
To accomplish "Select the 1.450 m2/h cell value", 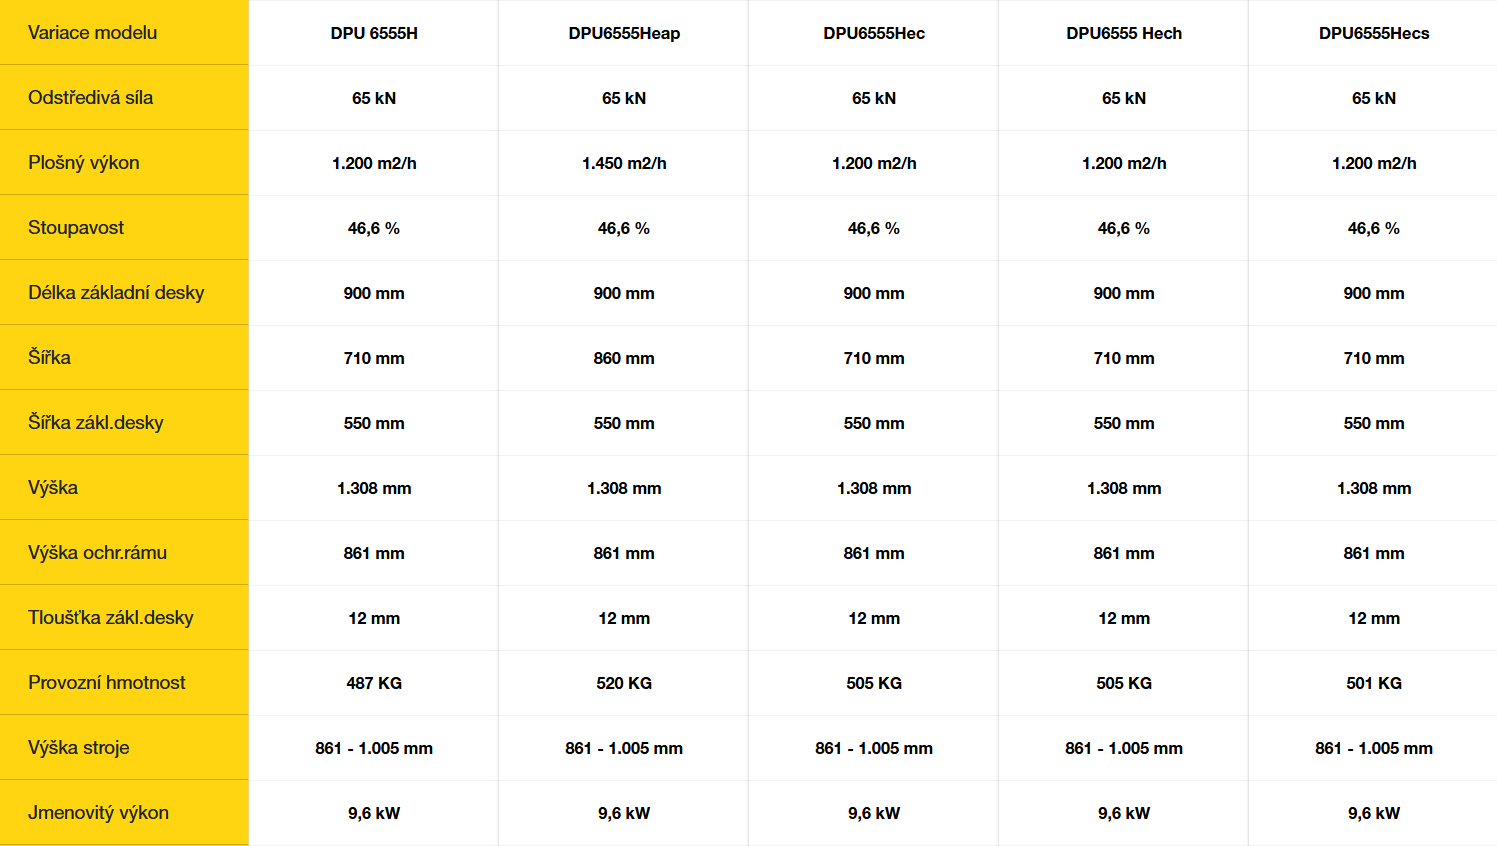I will (x=624, y=163).
